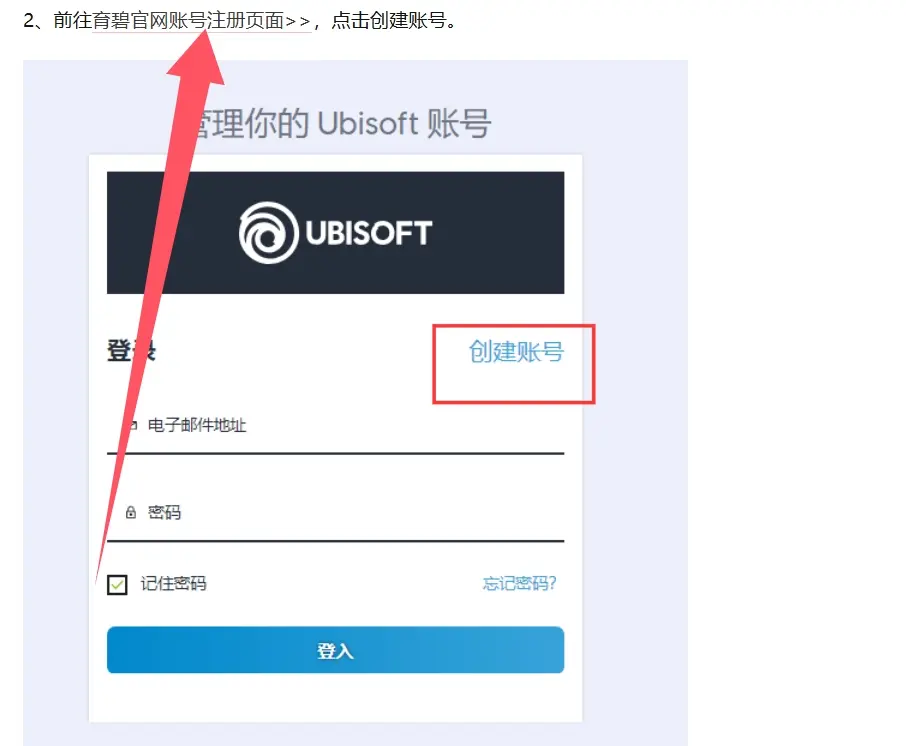Click the lock icon beside 密码
The height and width of the screenshot is (746, 906).
[x=131, y=512]
